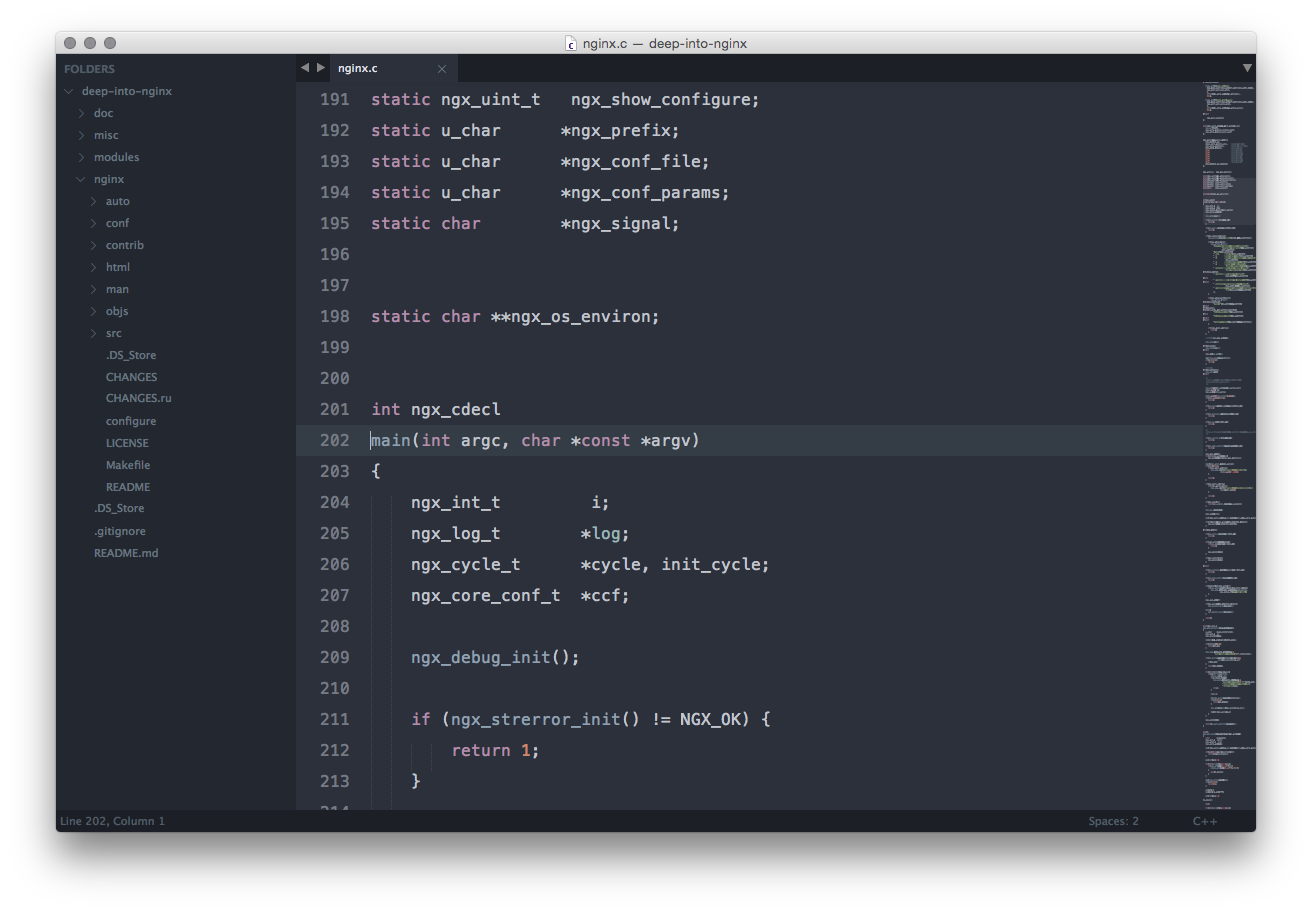Image resolution: width=1312 pixels, height=912 pixels.
Task: Click the FOLDERS sidebar heading
Action: tap(89, 69)
